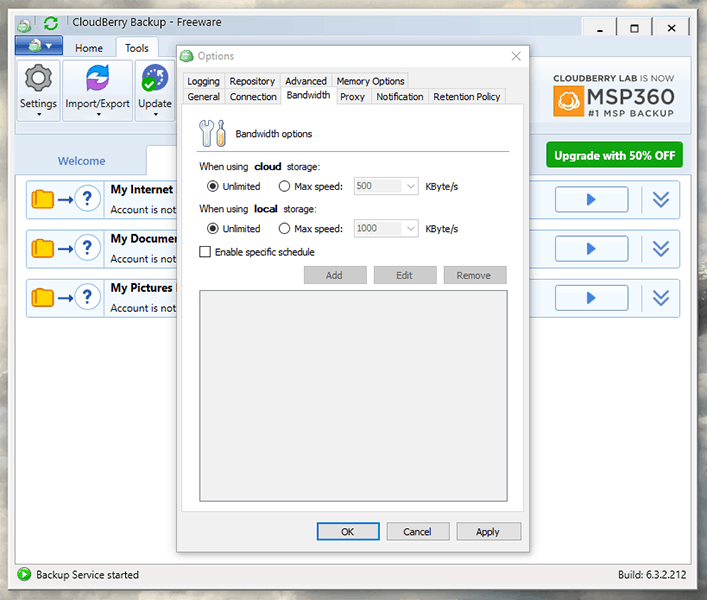
Task: Open the cloud max speed 500 dropdown
Action: tap(410, 186)
